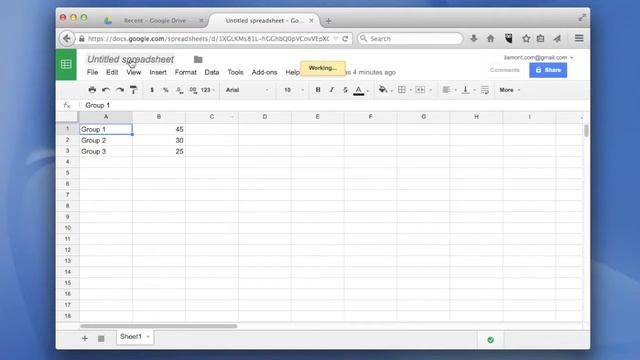The width and height of the screenshot is (640, 360).
Task: Click the Print icon in toolbar
Action: (92, 90)
